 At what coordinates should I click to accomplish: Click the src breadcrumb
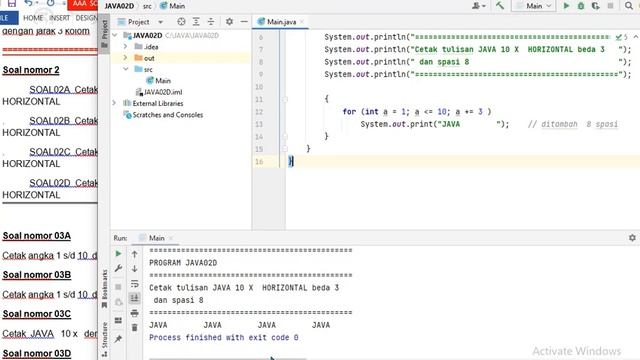click(x=147, y=6)
